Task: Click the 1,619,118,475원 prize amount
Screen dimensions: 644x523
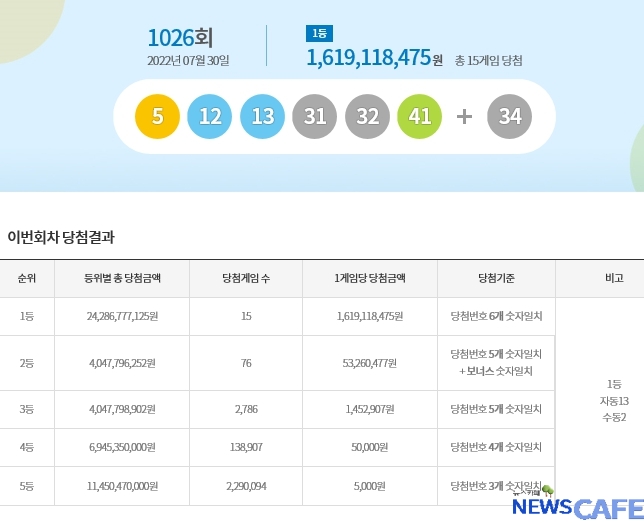Action: coord(374,59)
